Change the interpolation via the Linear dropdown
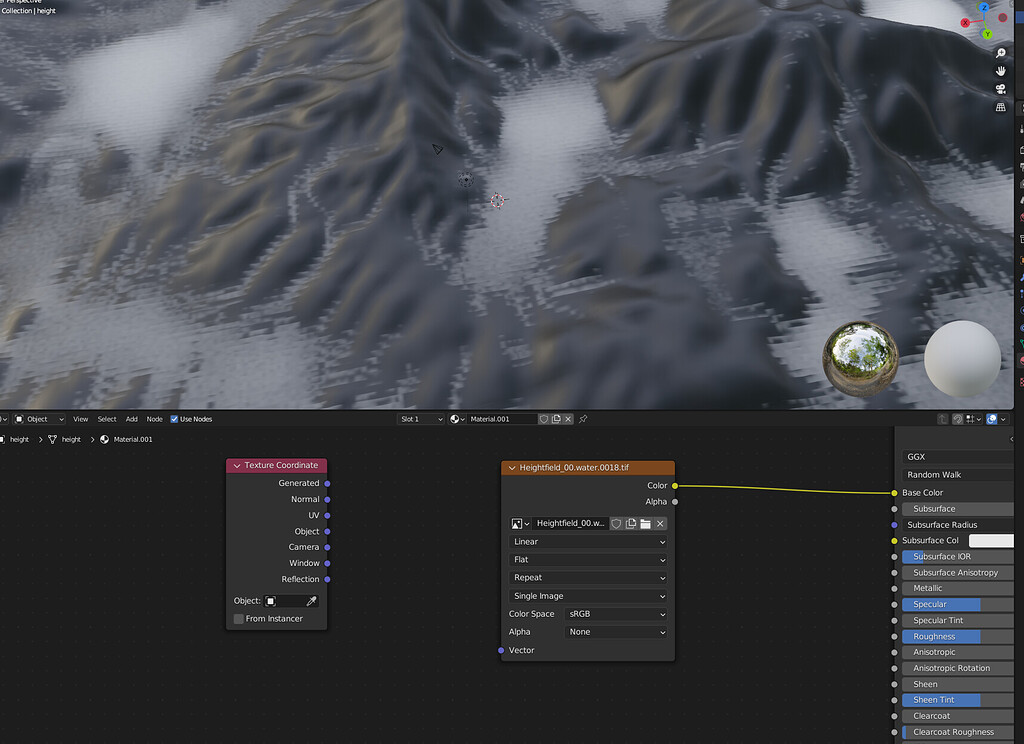Image resolution: width=1024 pixels, height=744 pixels. tap(587, 541)
